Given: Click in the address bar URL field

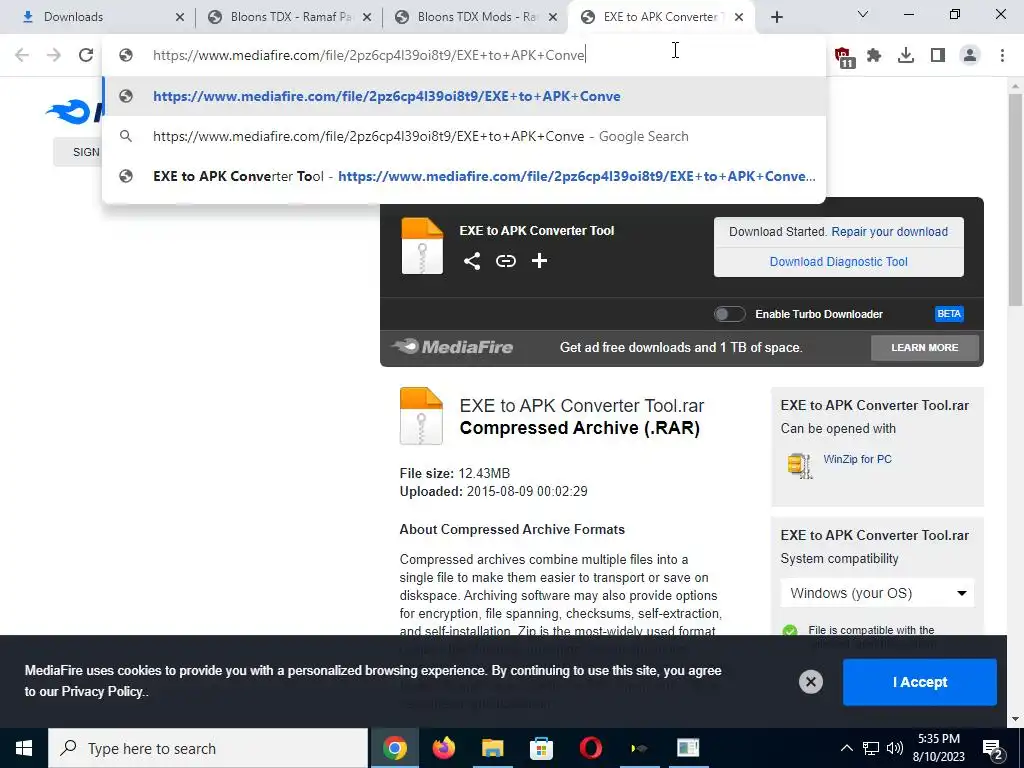Looking at the screenshot, I should (464, 55).
